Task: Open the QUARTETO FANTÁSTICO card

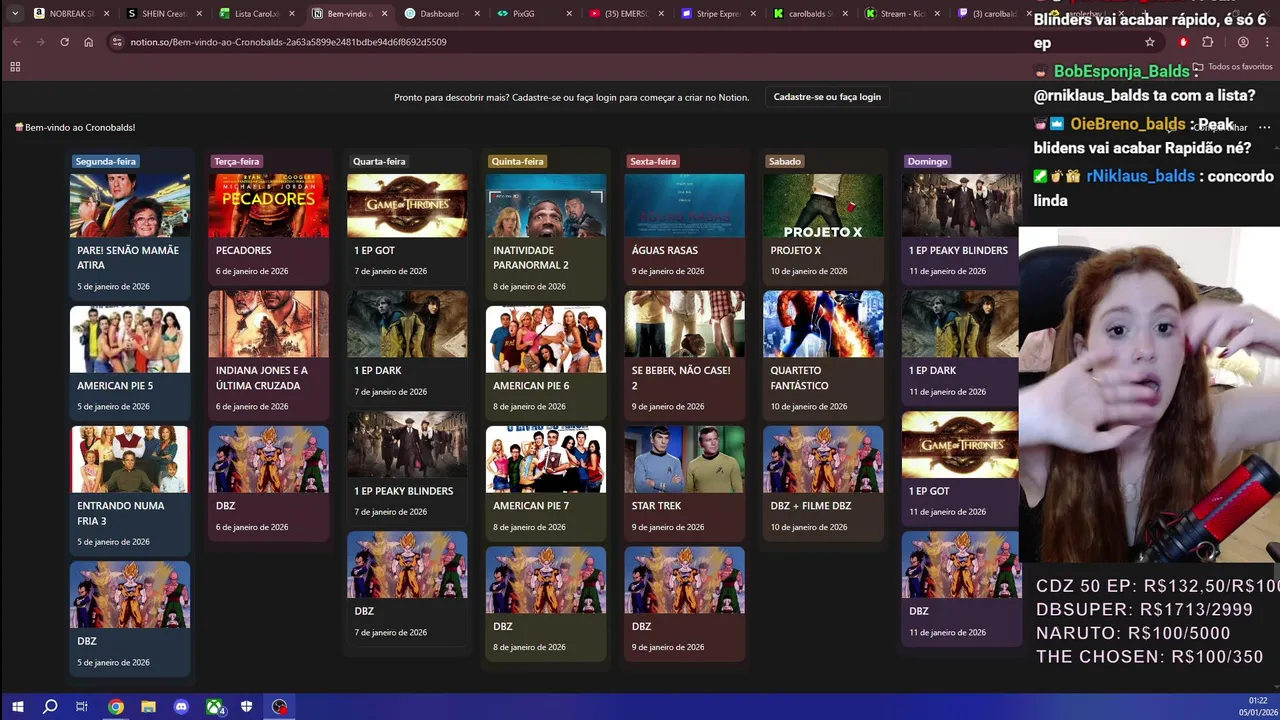Action: pos(823,354)
